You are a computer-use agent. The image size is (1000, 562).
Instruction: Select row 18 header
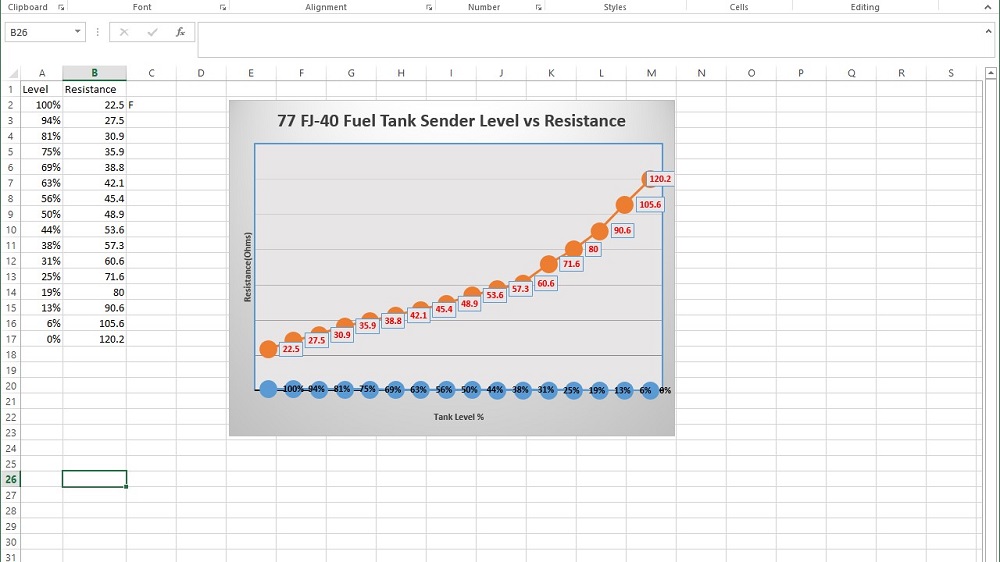pos(10,355)
